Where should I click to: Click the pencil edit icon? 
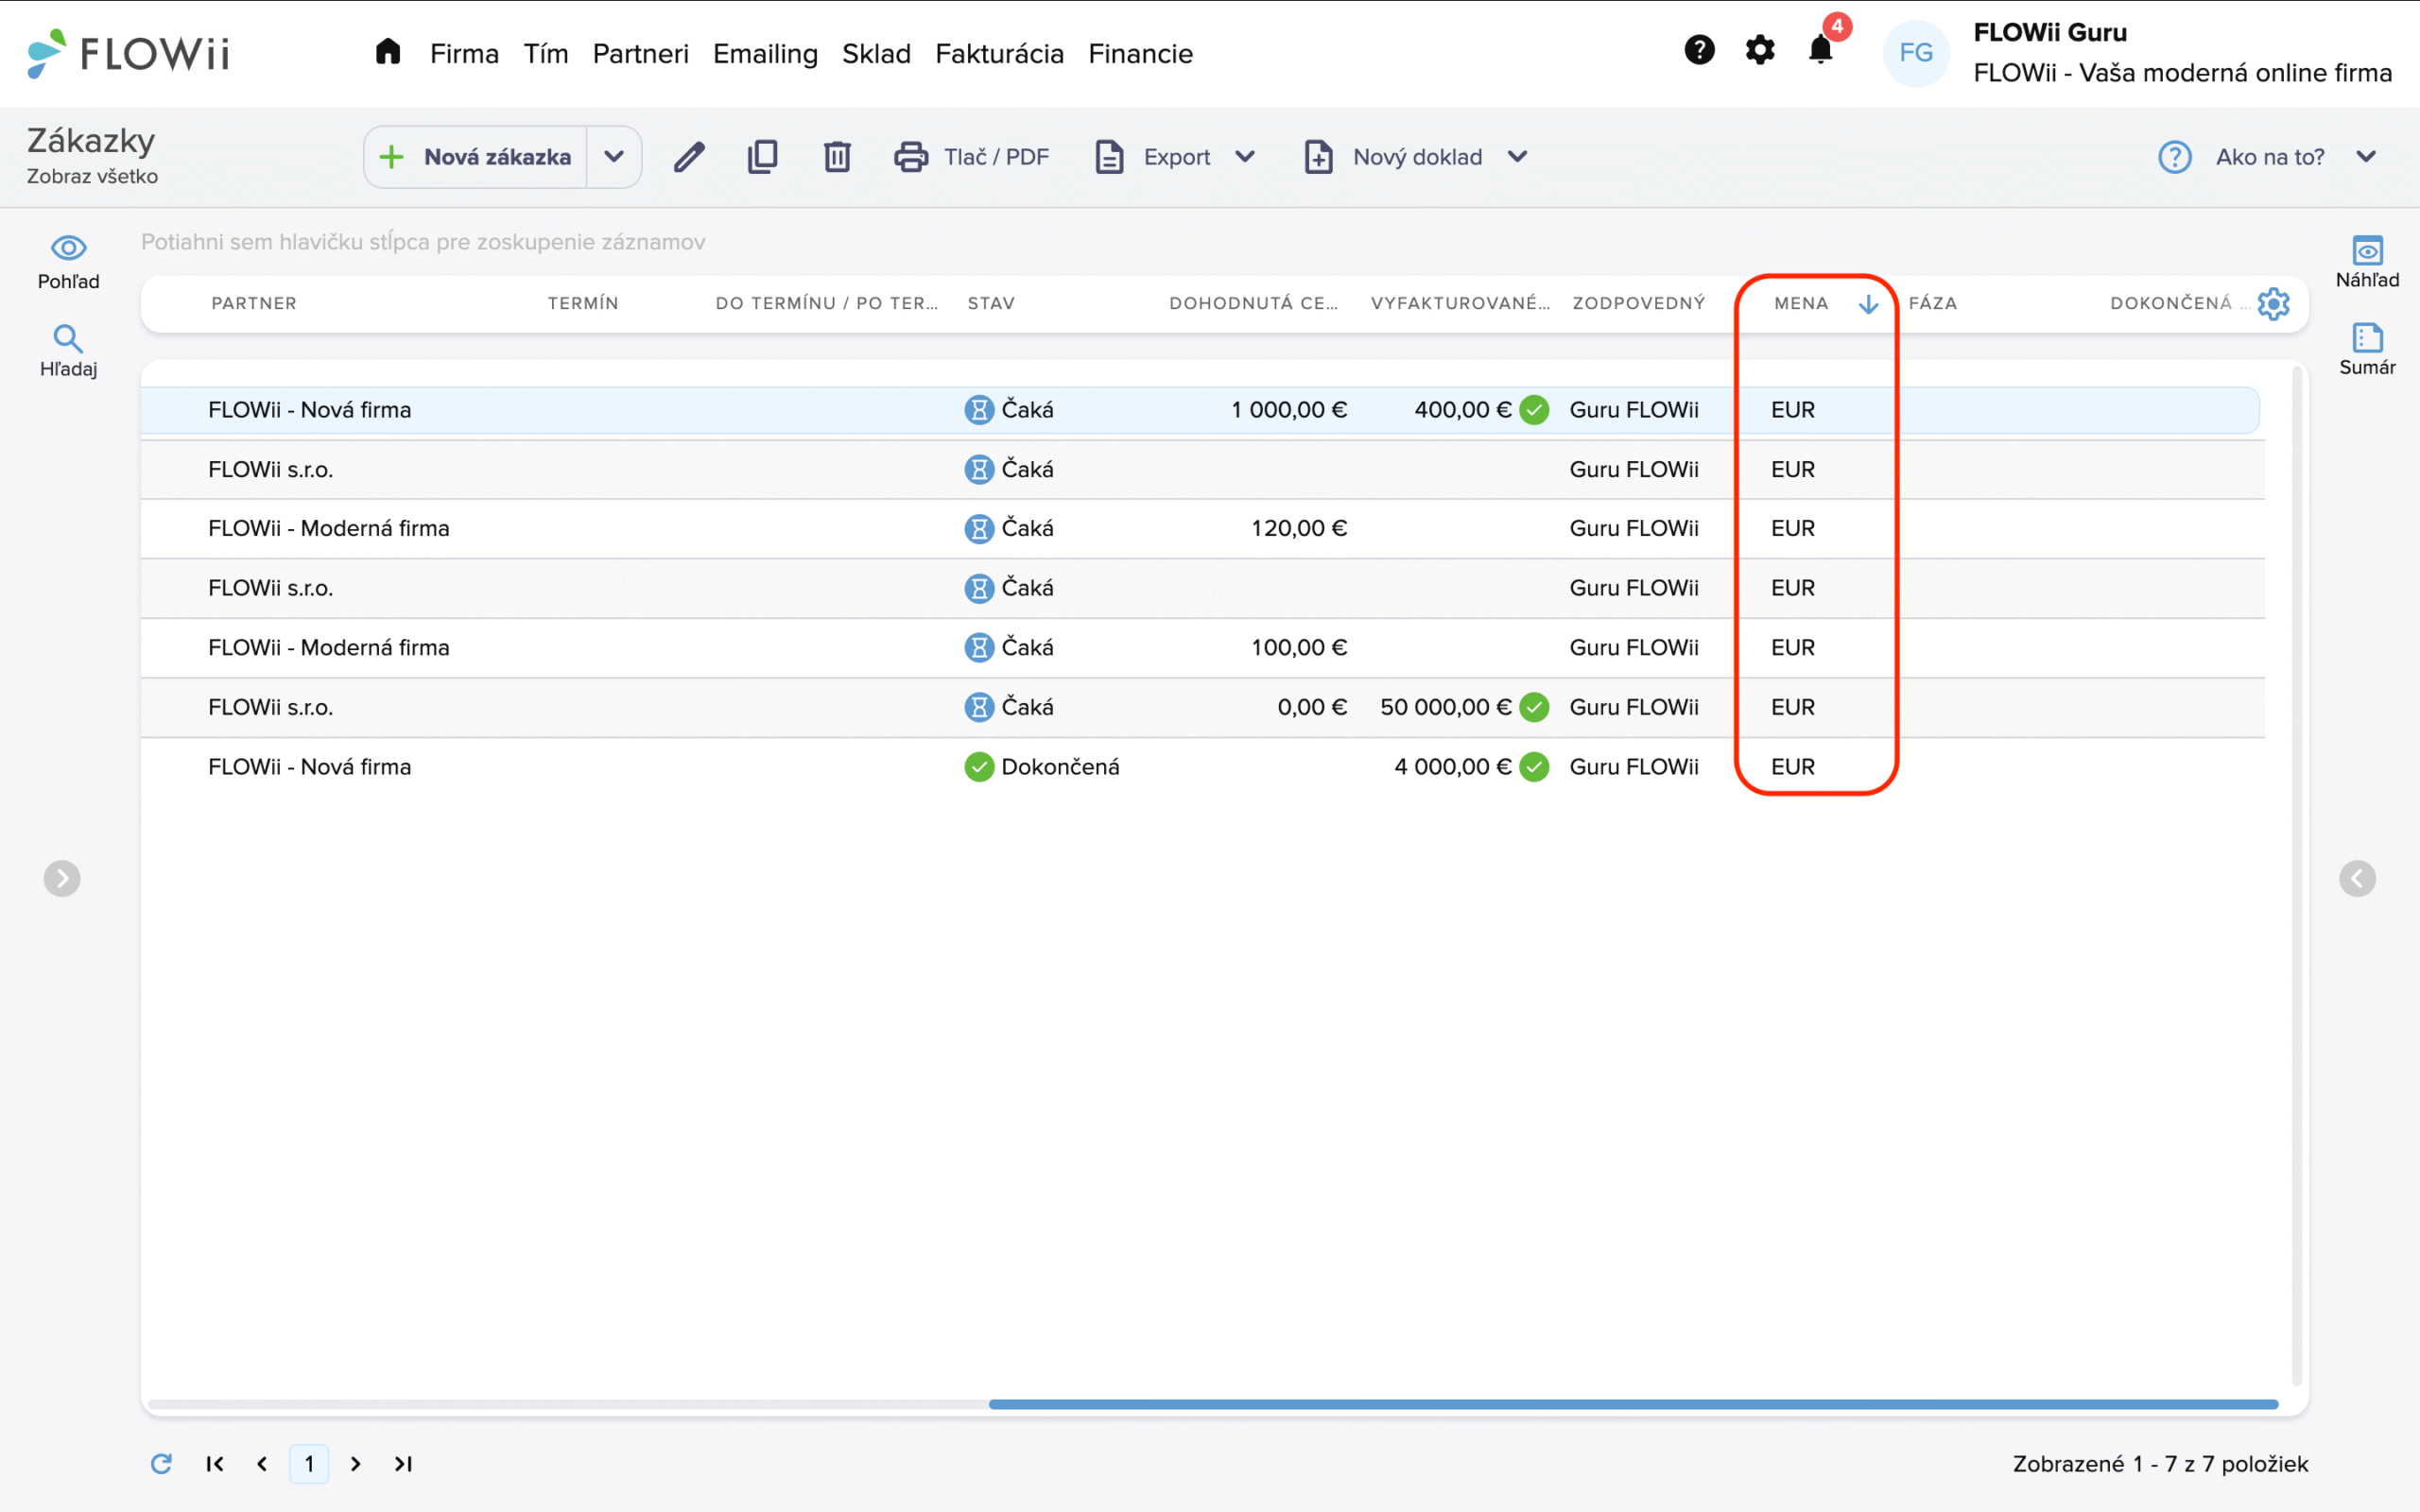(689, 157)
